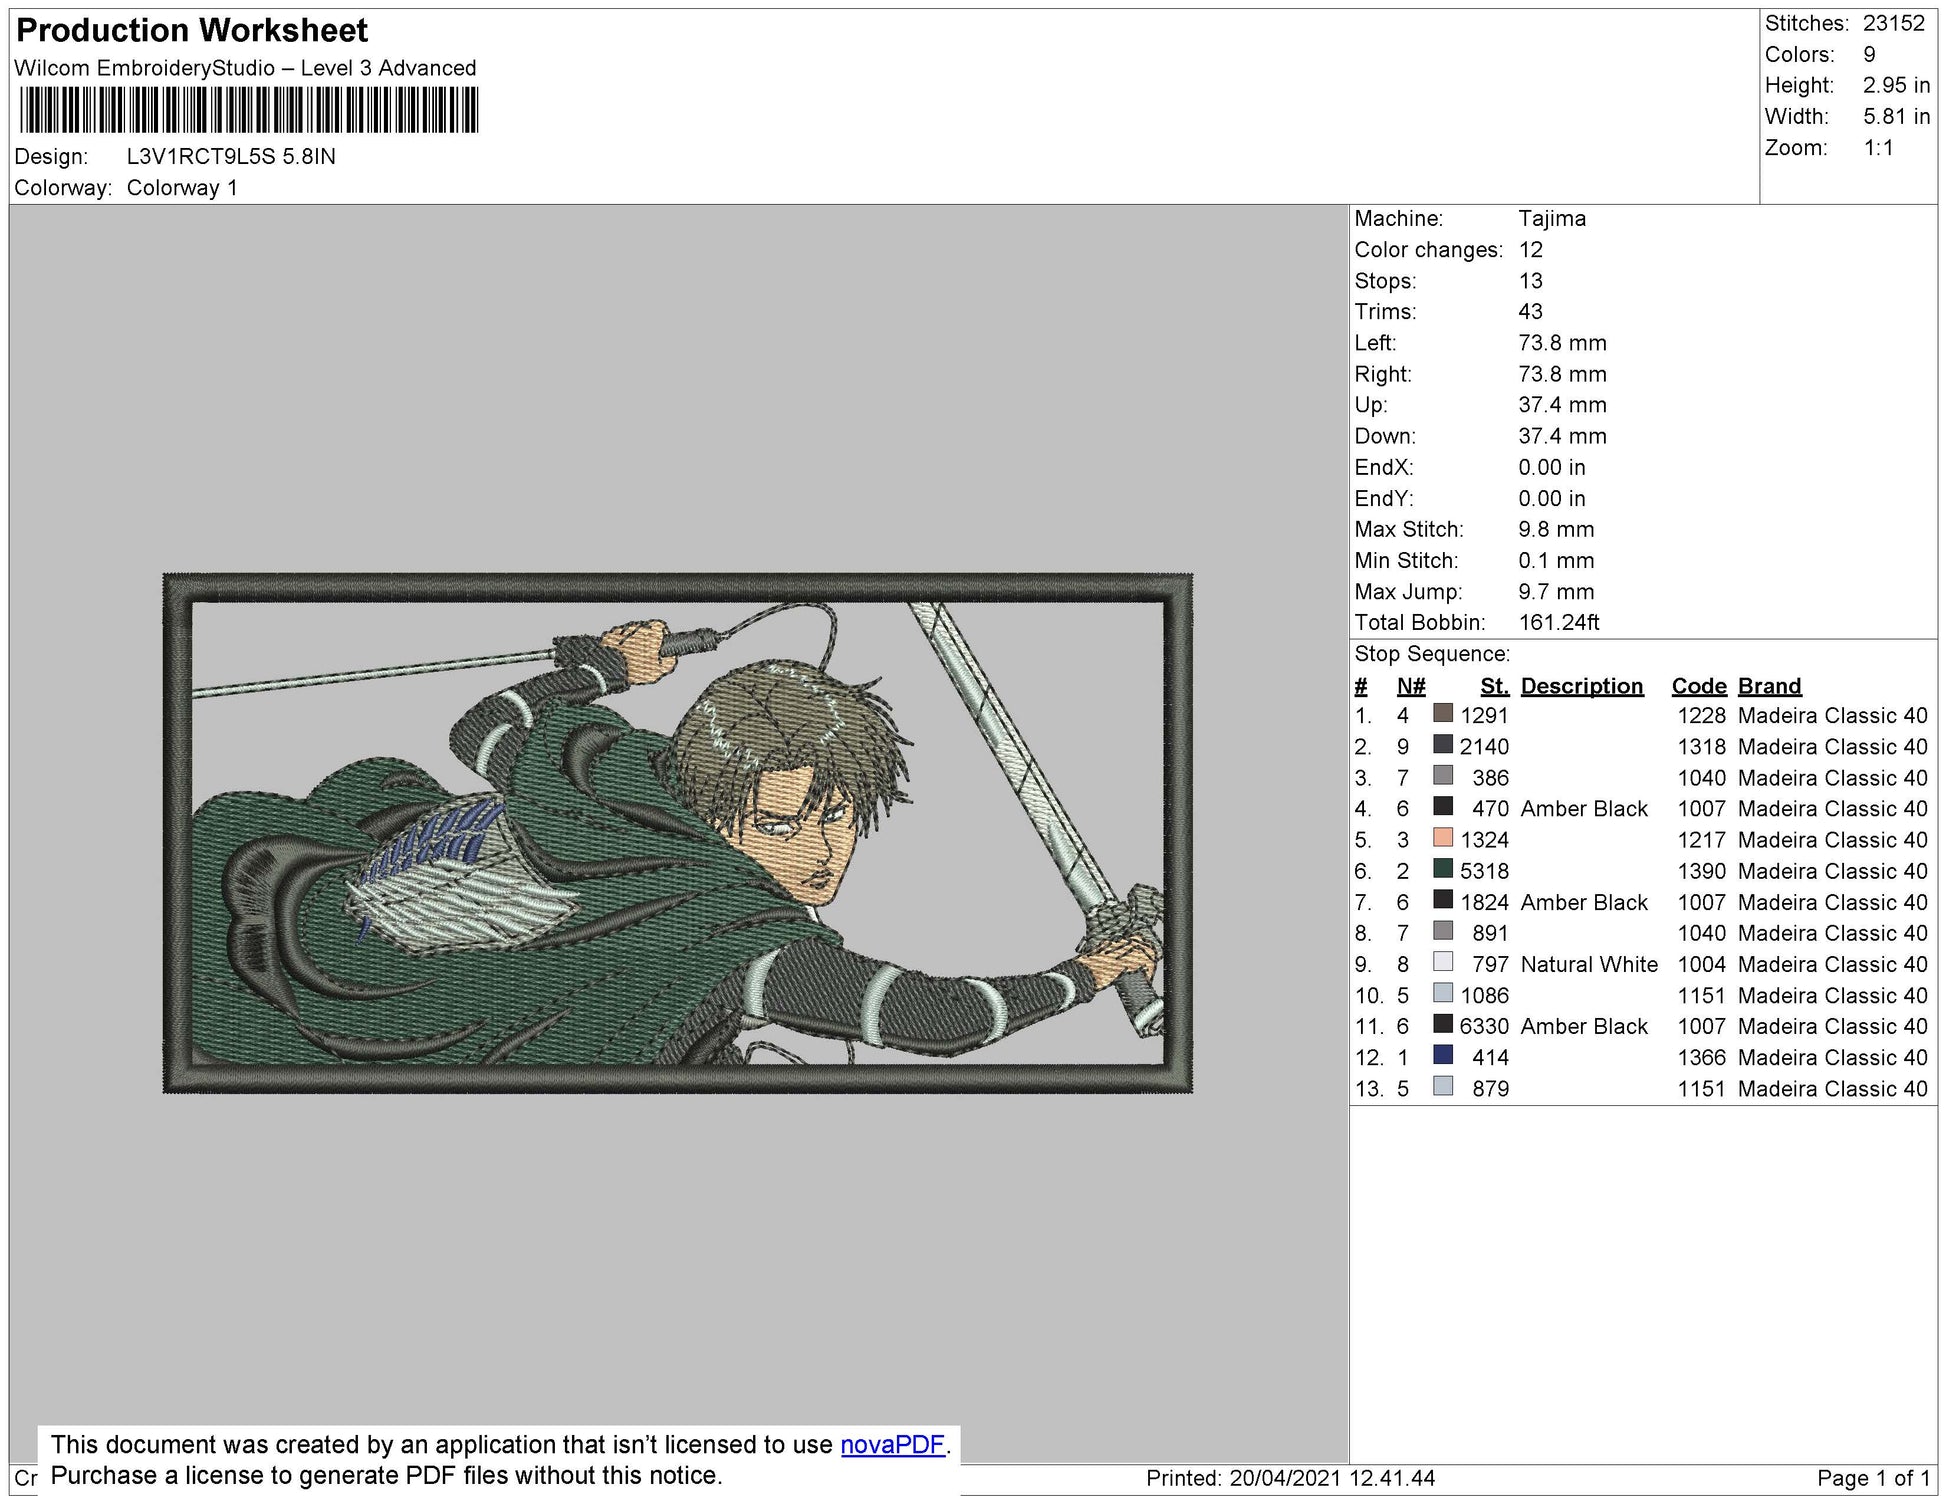Click the navy blue swatch in stop 12
The image size is (1946, 1504).
[x=1442, y=1055]
